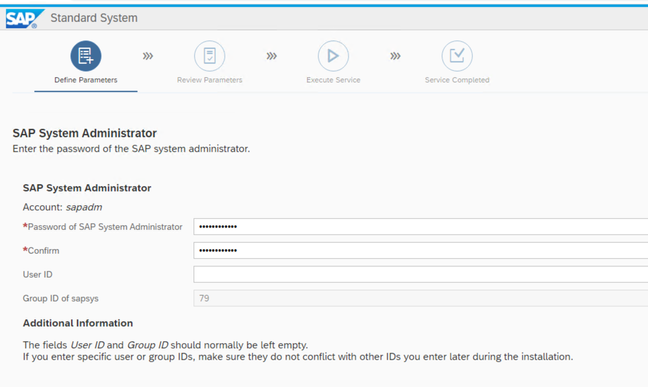
Task: Click into the User ID field
Action: 421,275
